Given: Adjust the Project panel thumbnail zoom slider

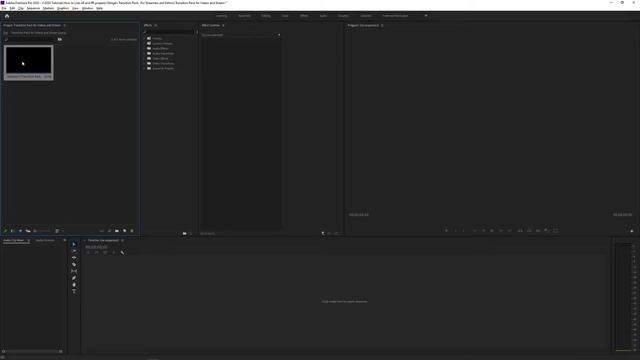Looking at the screenshot, I should tap(43, 231).
